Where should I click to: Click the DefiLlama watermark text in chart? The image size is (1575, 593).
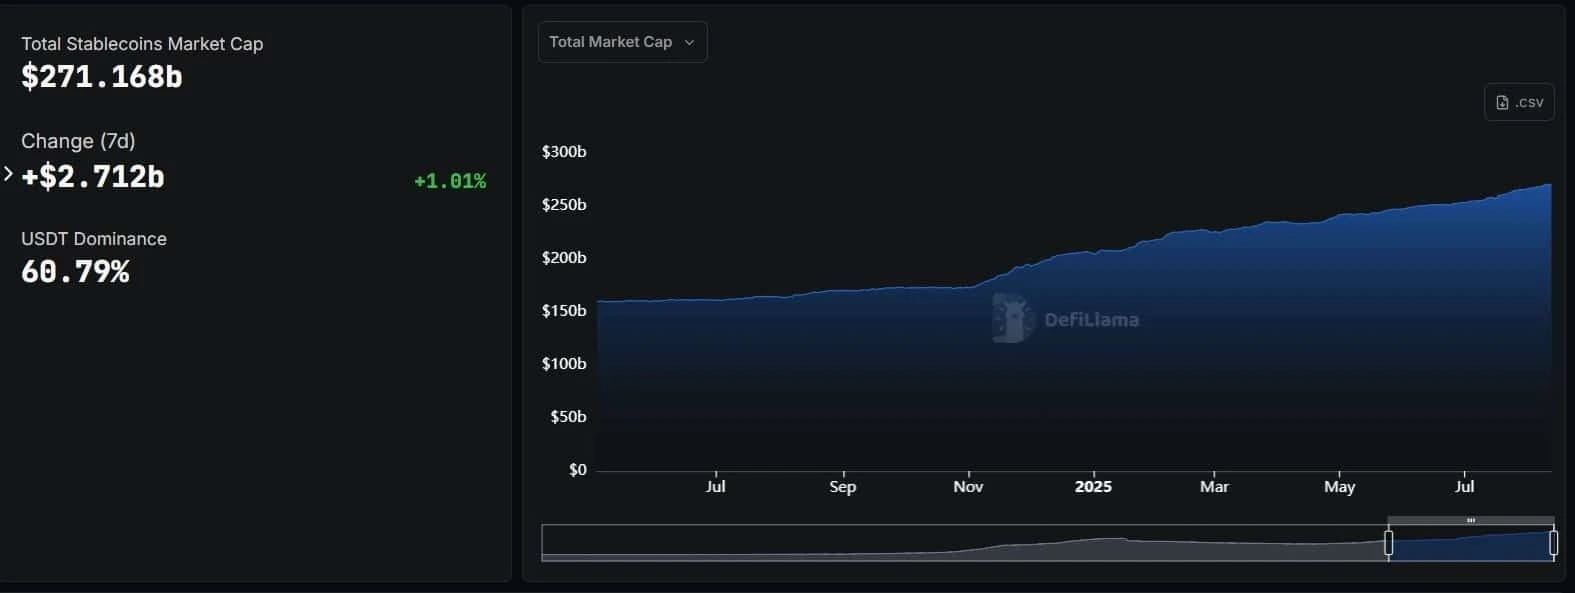pos(1092,320)
